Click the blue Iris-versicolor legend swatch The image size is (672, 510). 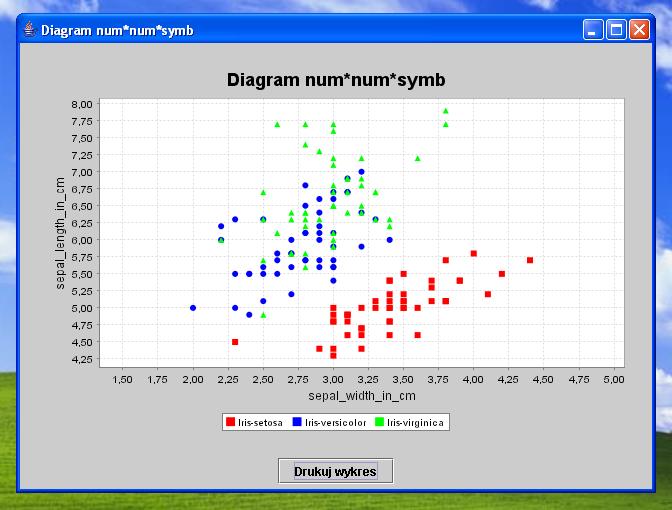point(297,422)
